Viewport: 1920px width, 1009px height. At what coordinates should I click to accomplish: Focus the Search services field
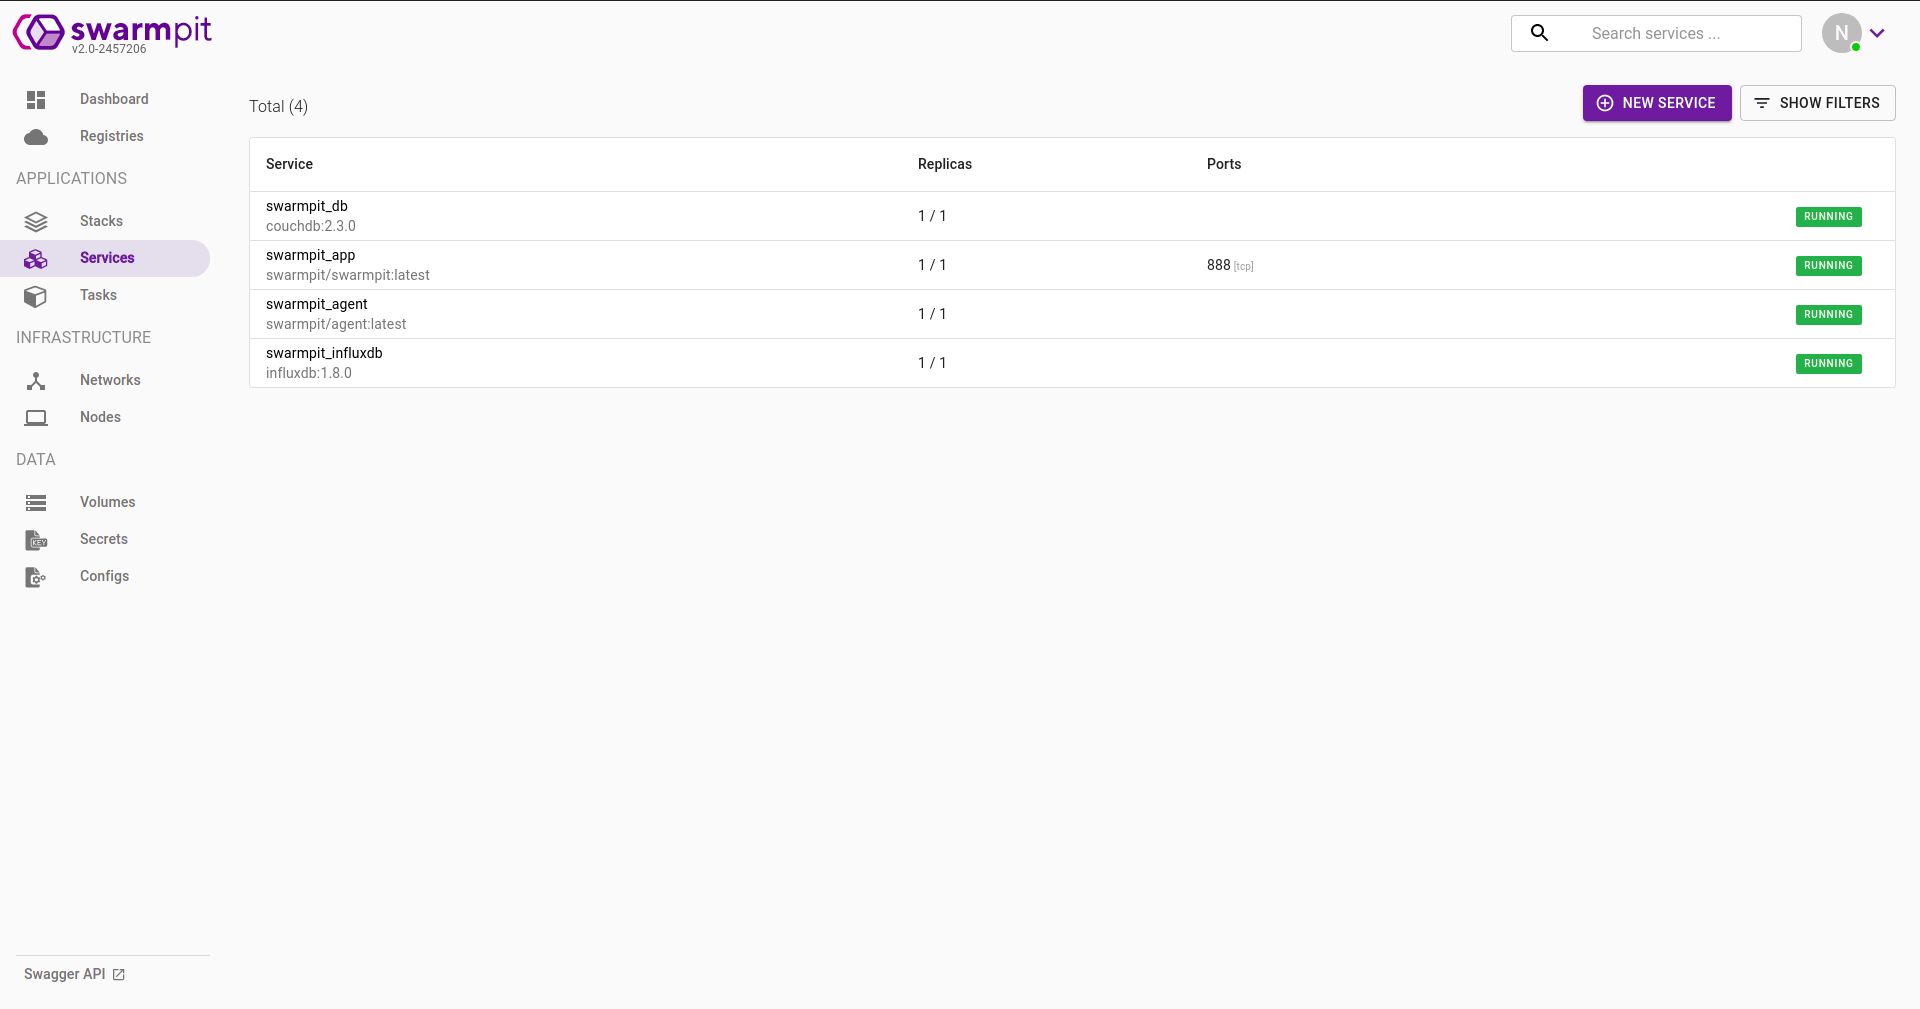click(1656, 33)
